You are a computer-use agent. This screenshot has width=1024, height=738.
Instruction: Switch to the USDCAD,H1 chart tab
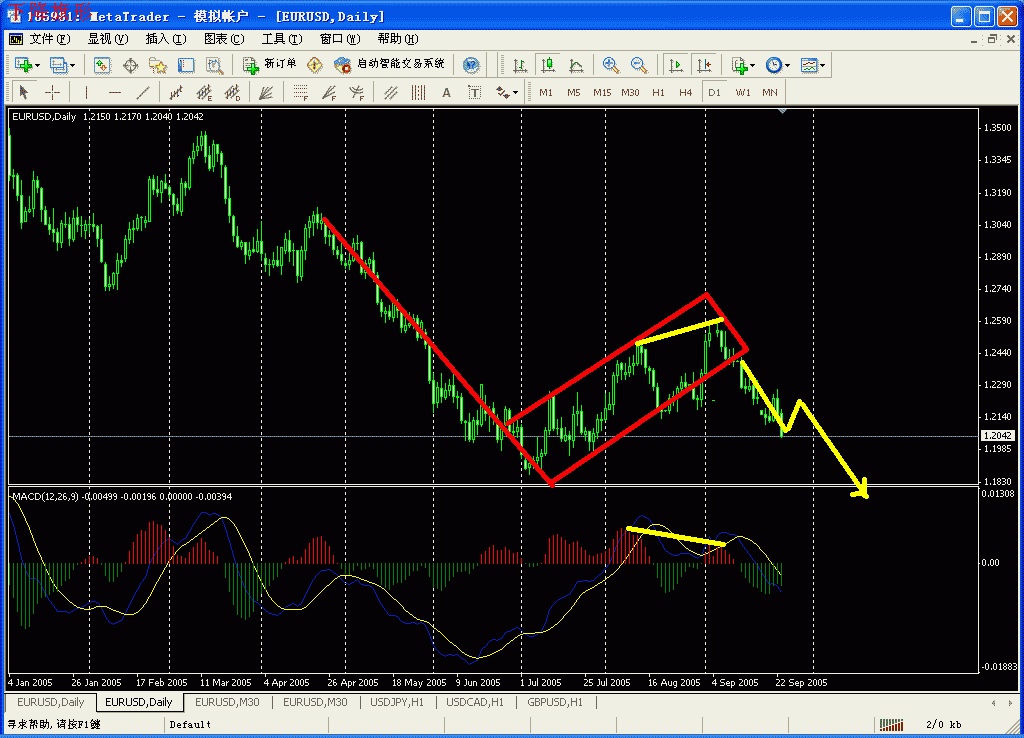point(475,702)
